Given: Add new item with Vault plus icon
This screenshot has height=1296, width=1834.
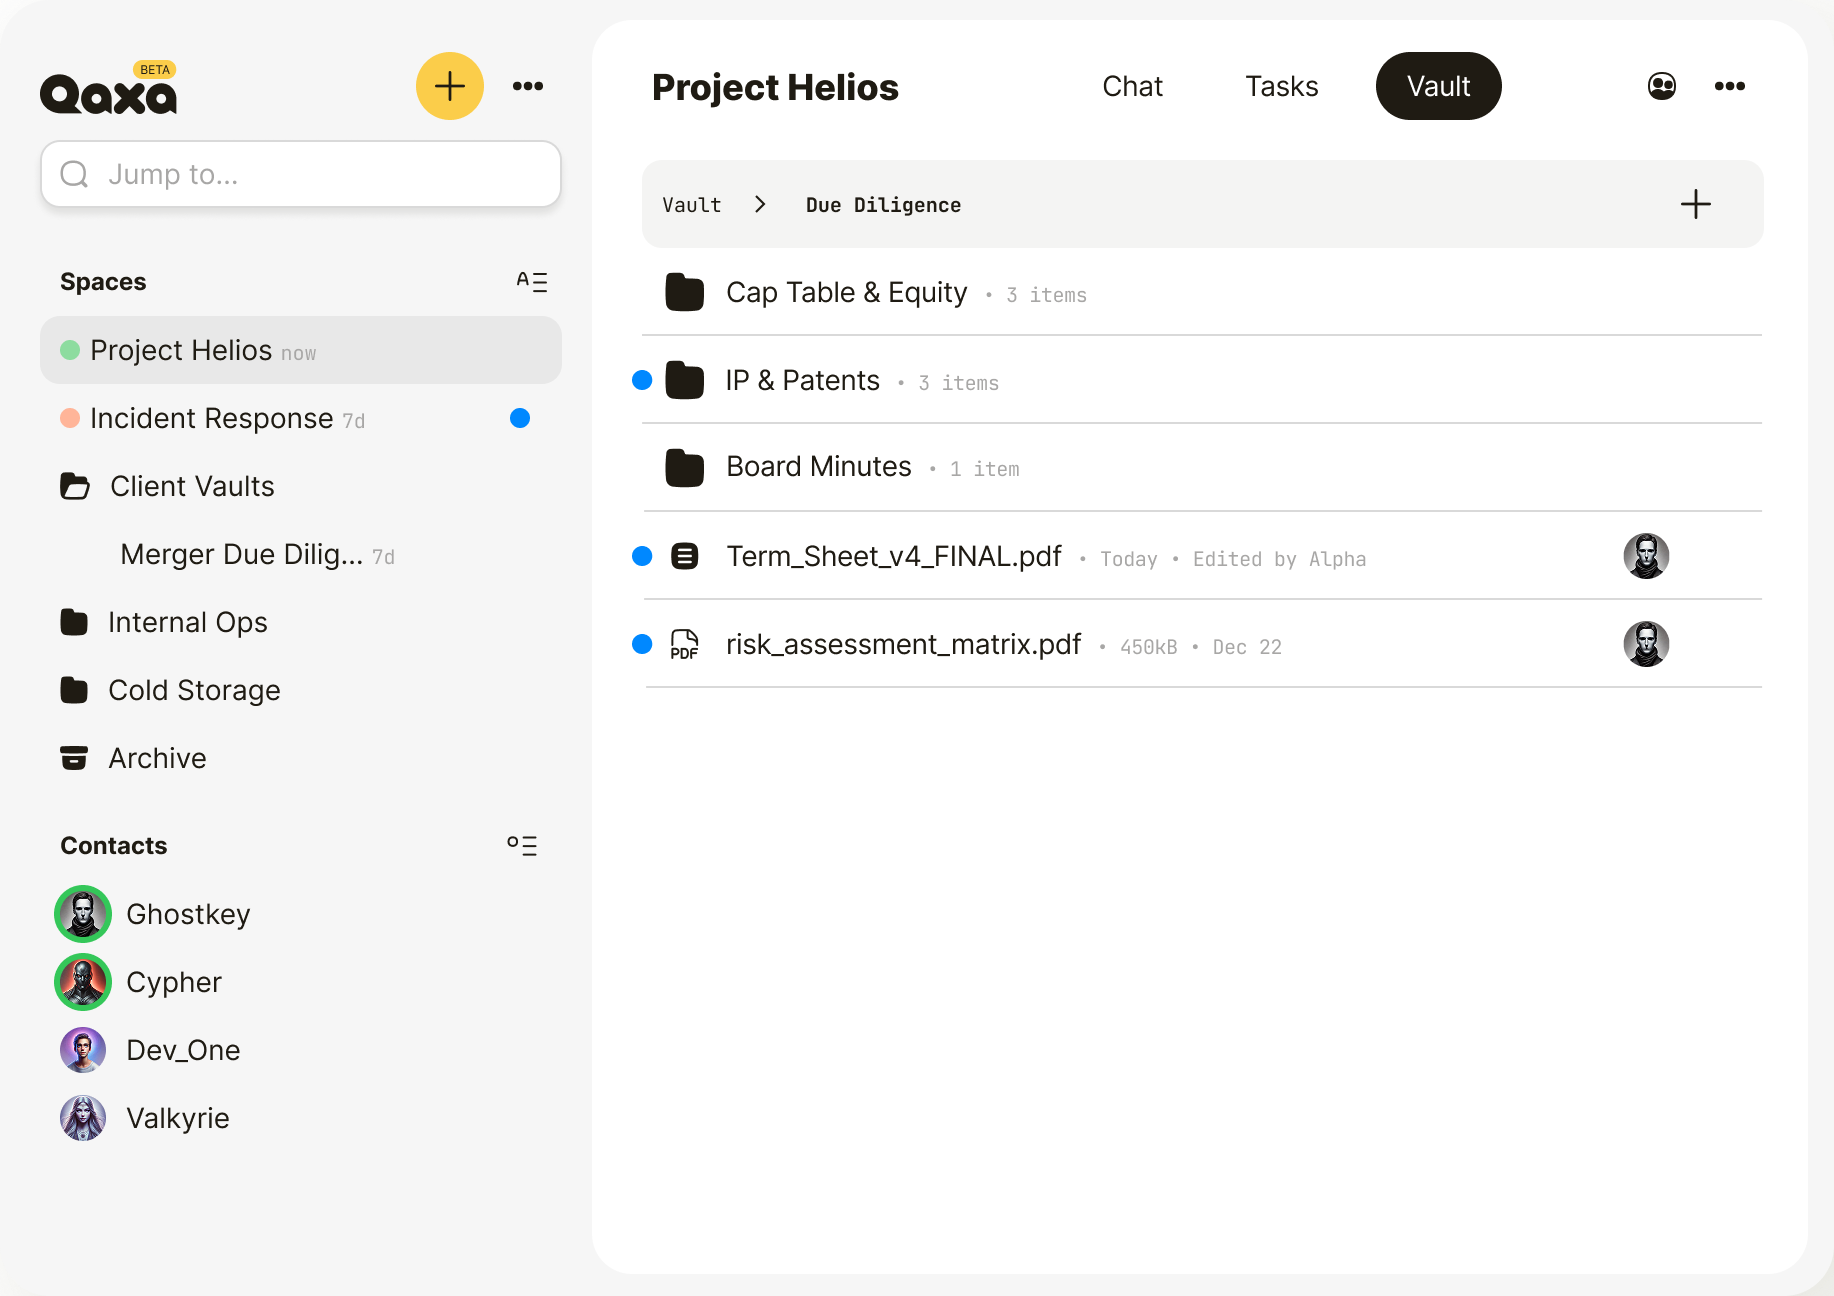Looking at the screenshot, I should tap(1695, 205).
